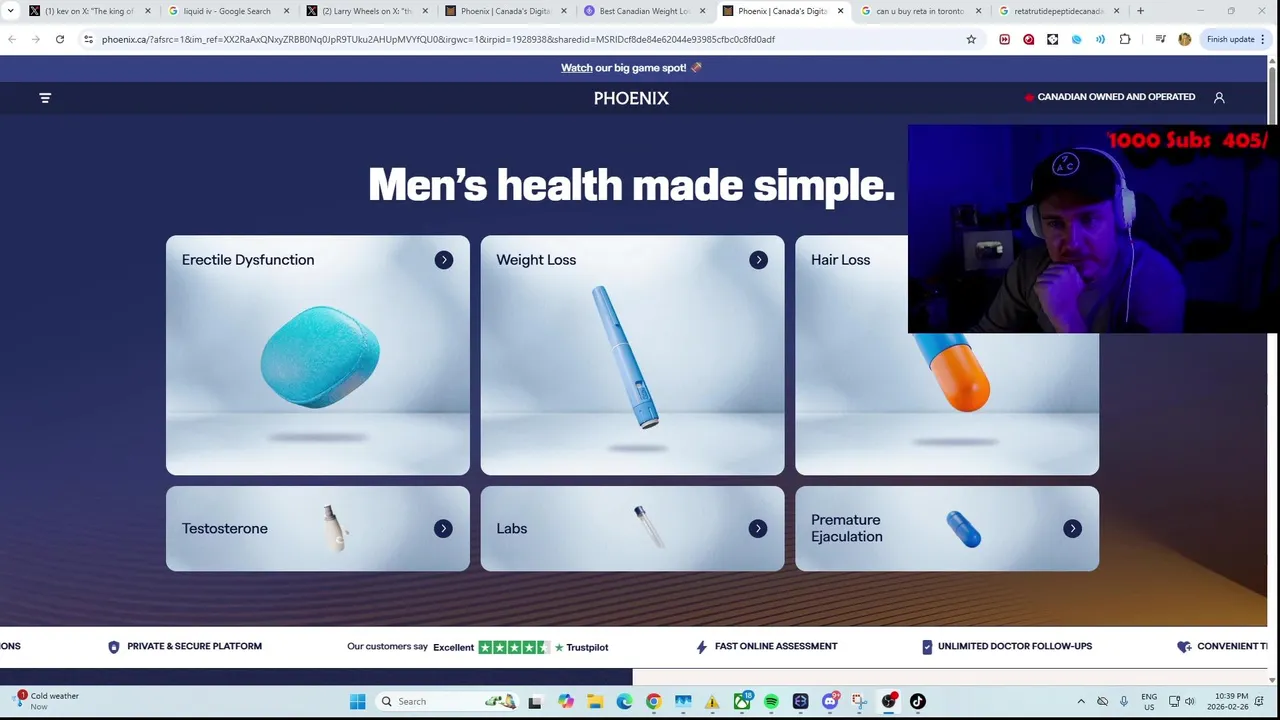The height and width of the screenshot is (720, 1280).
Task: Switch to the 'liquid iv - Google Search' tab
Action: pyautogui.click(x=227, y=11)
